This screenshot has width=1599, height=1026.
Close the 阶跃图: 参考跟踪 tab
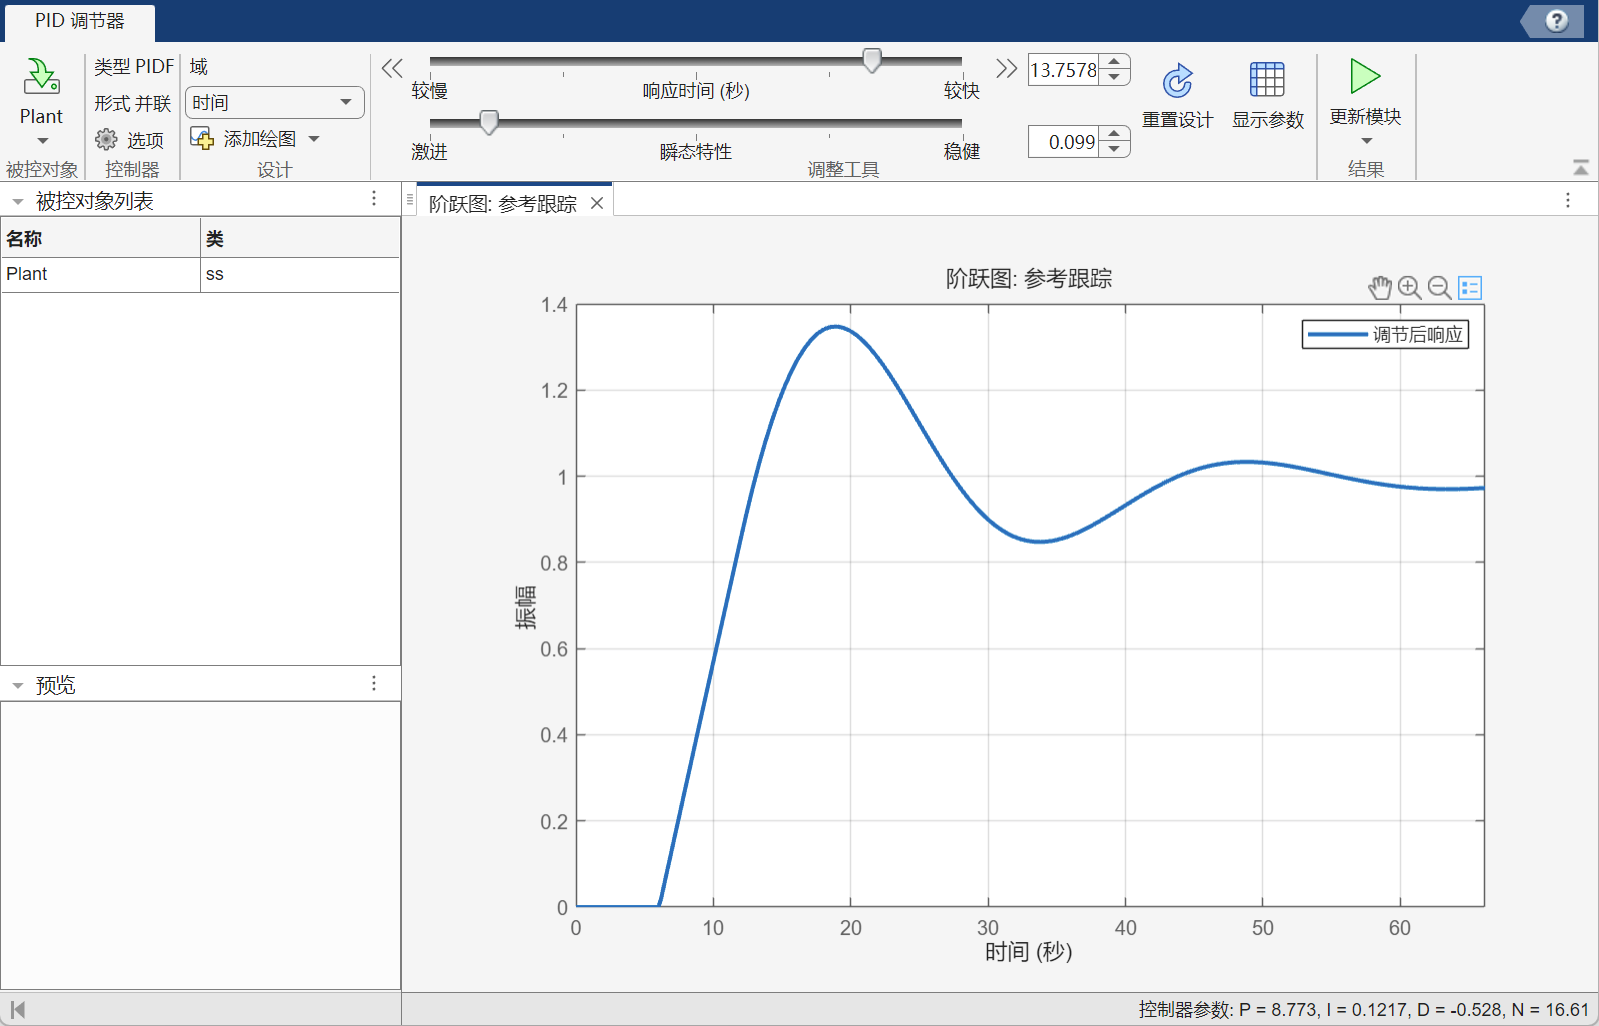(597, 204)
